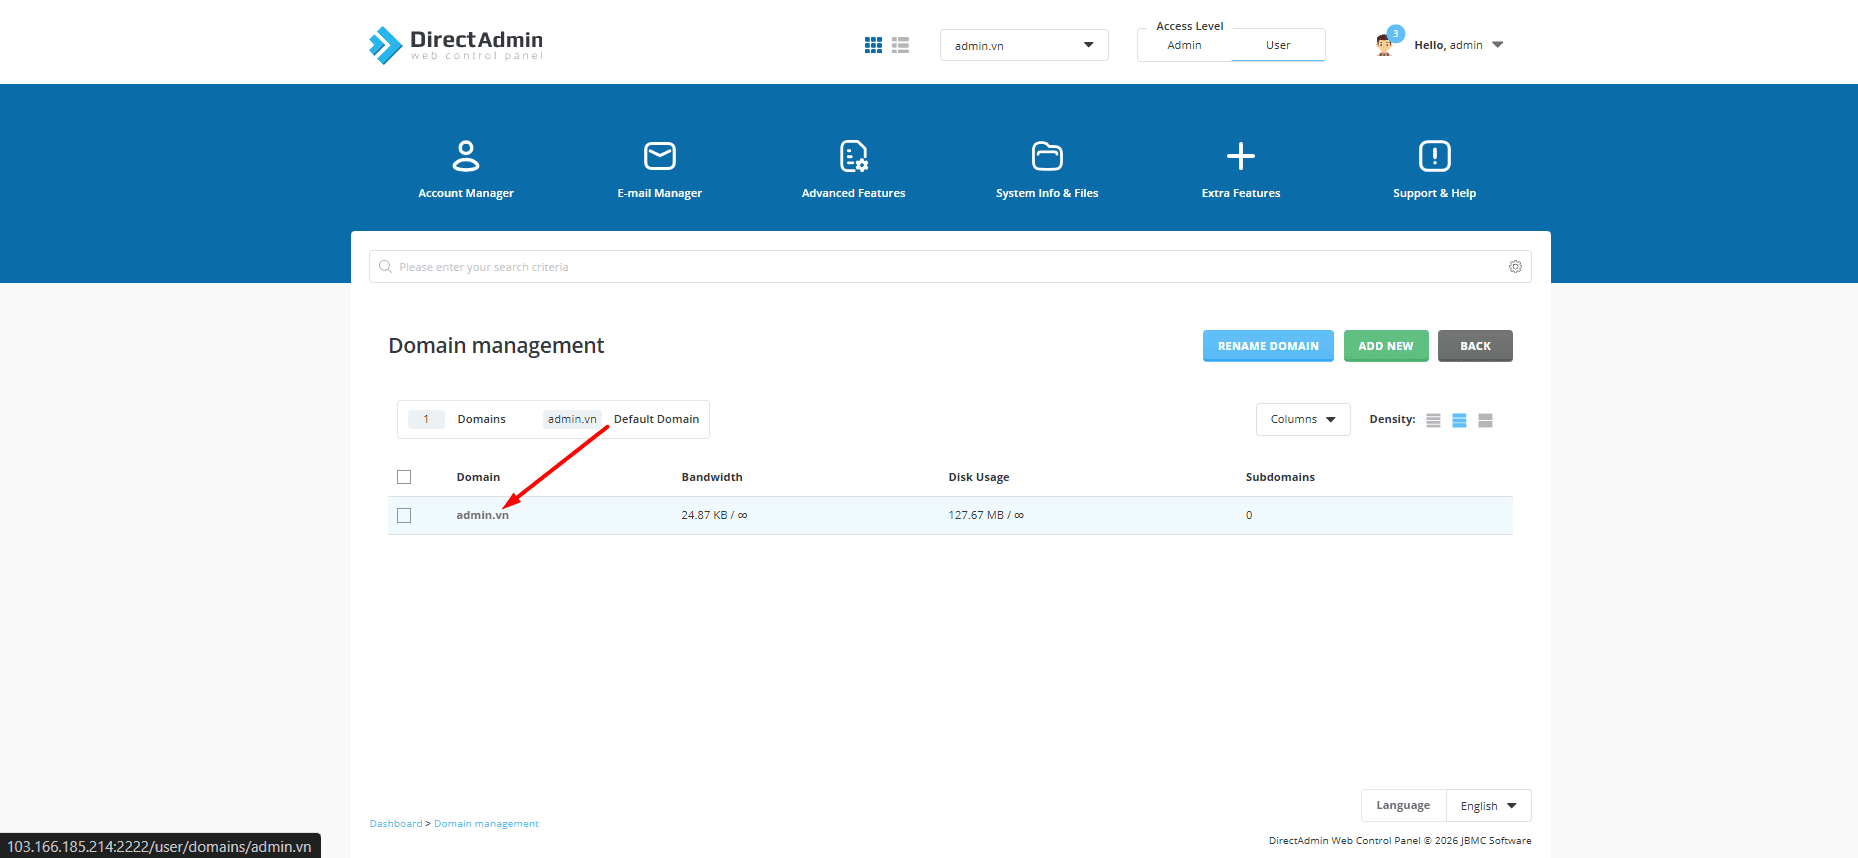Select the User access level tab

(x=1278, y=45)
